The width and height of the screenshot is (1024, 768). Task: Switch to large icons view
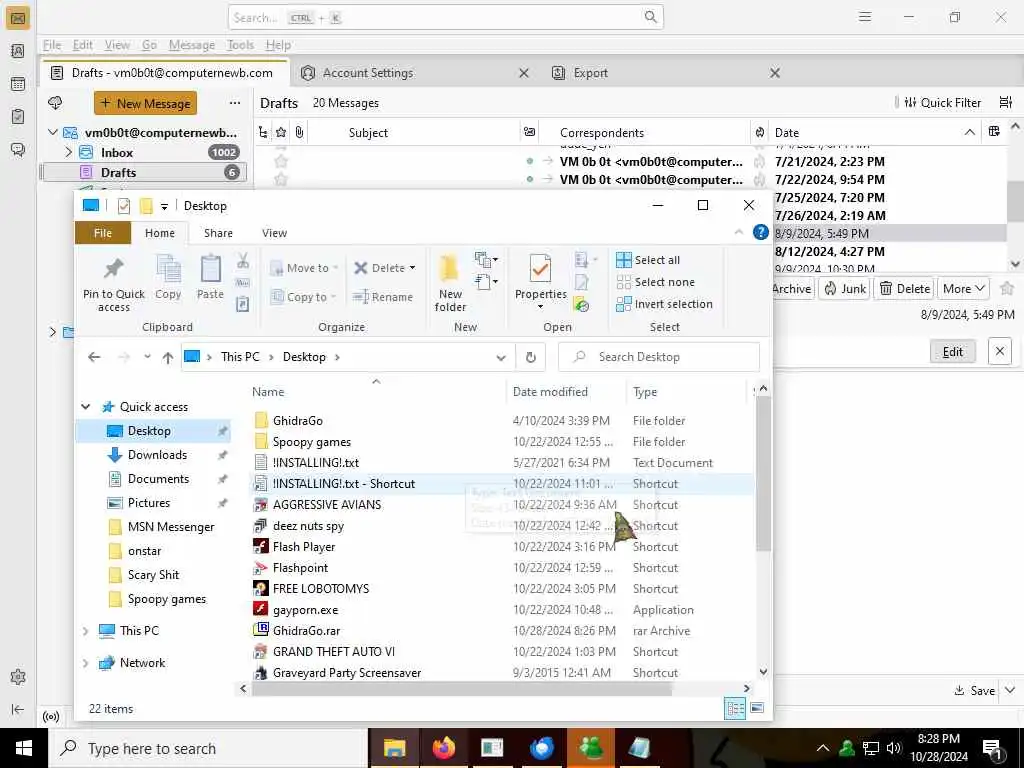[x=757, y=709]
